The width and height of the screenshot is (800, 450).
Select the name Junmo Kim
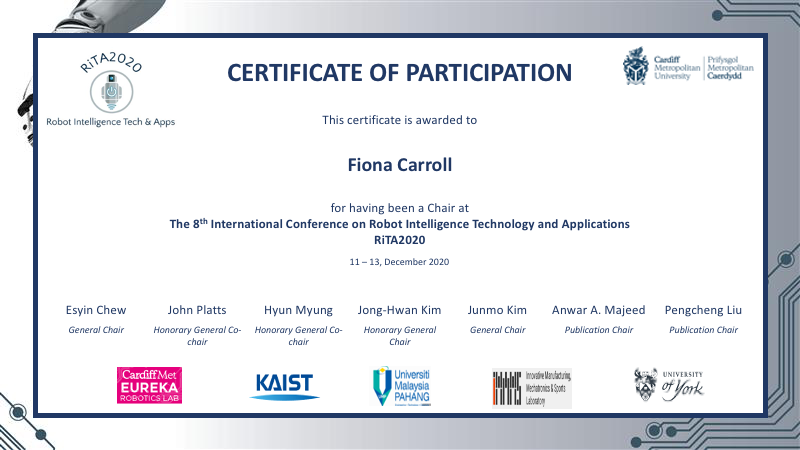497,310
